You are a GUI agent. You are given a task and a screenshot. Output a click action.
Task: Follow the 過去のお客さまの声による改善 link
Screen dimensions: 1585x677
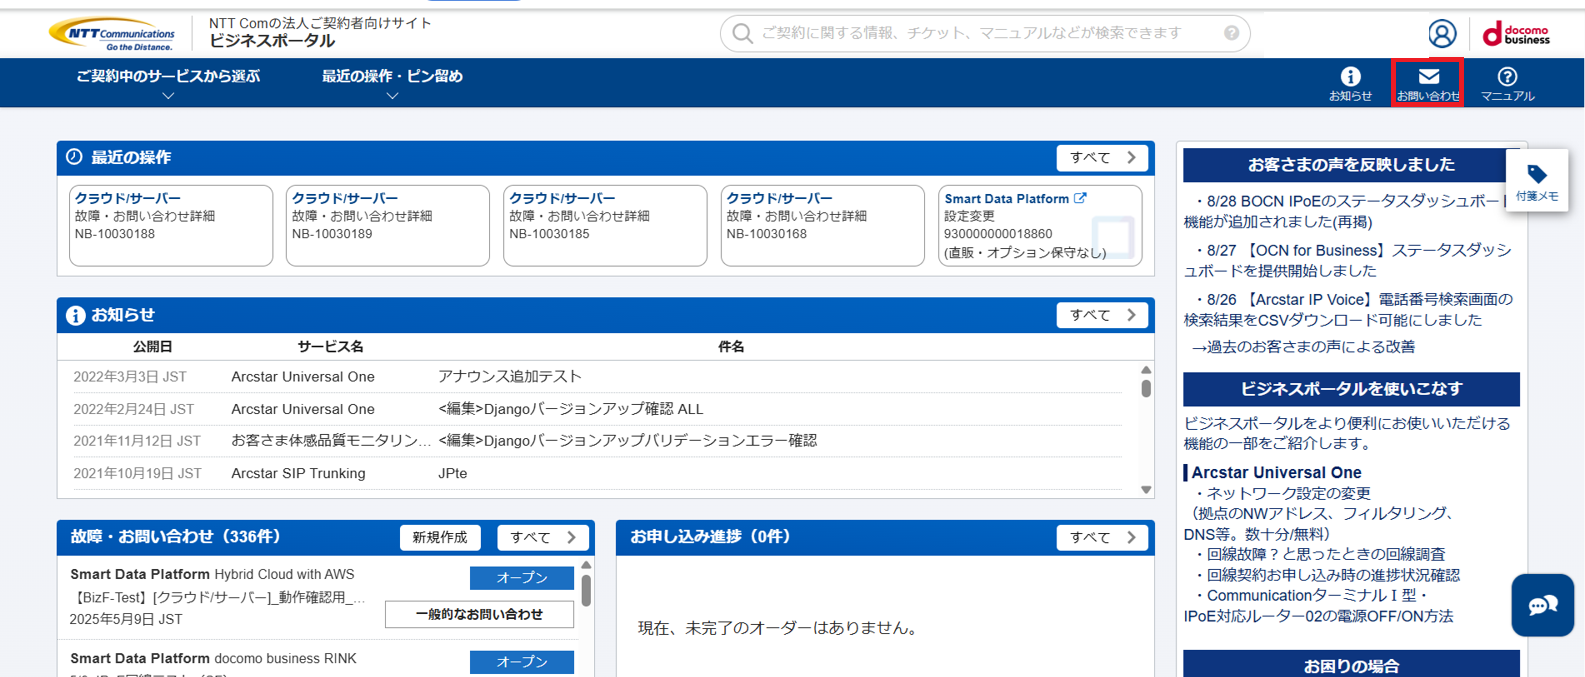(x=1303, y=347)
